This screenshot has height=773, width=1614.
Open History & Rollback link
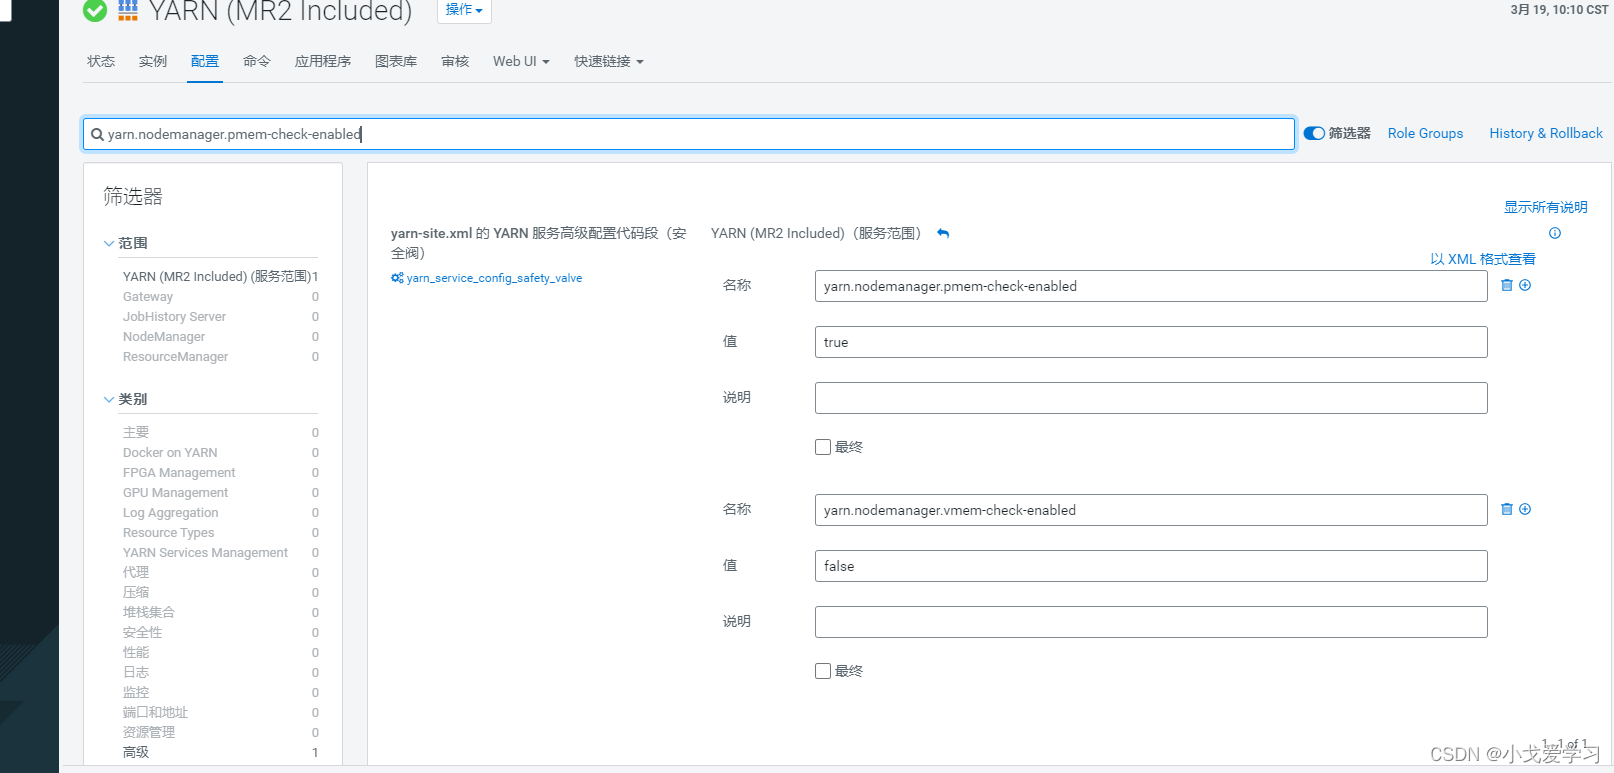point(1546,133)
